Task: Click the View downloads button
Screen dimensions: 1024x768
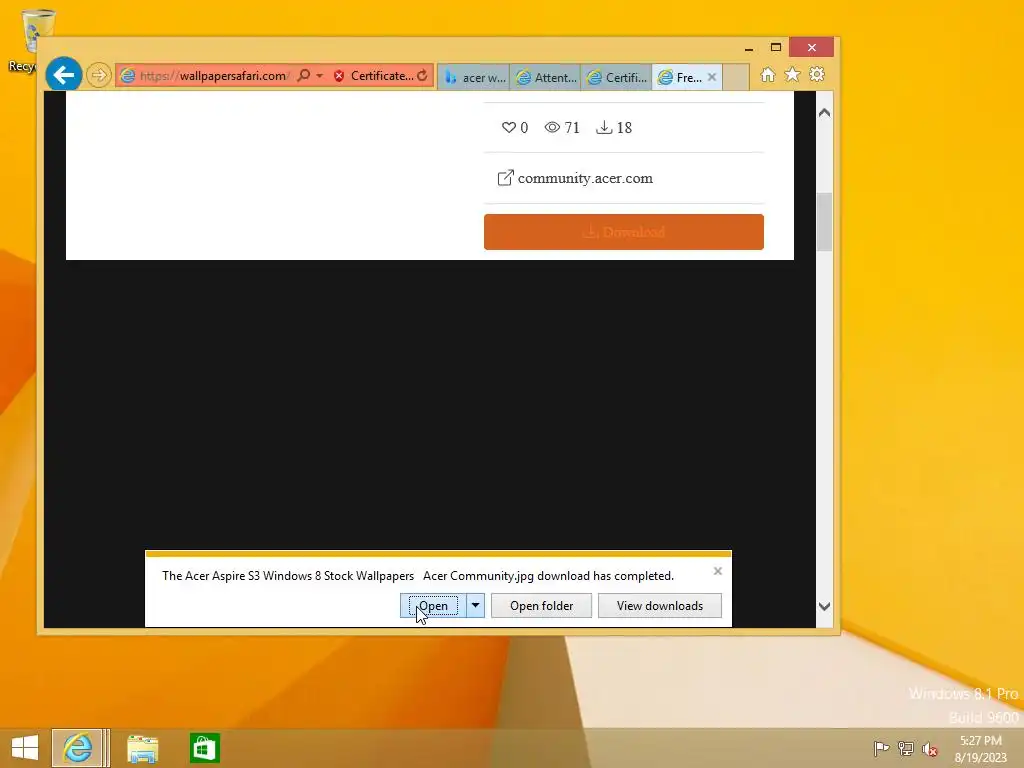Action: click(x=660, y=606)
